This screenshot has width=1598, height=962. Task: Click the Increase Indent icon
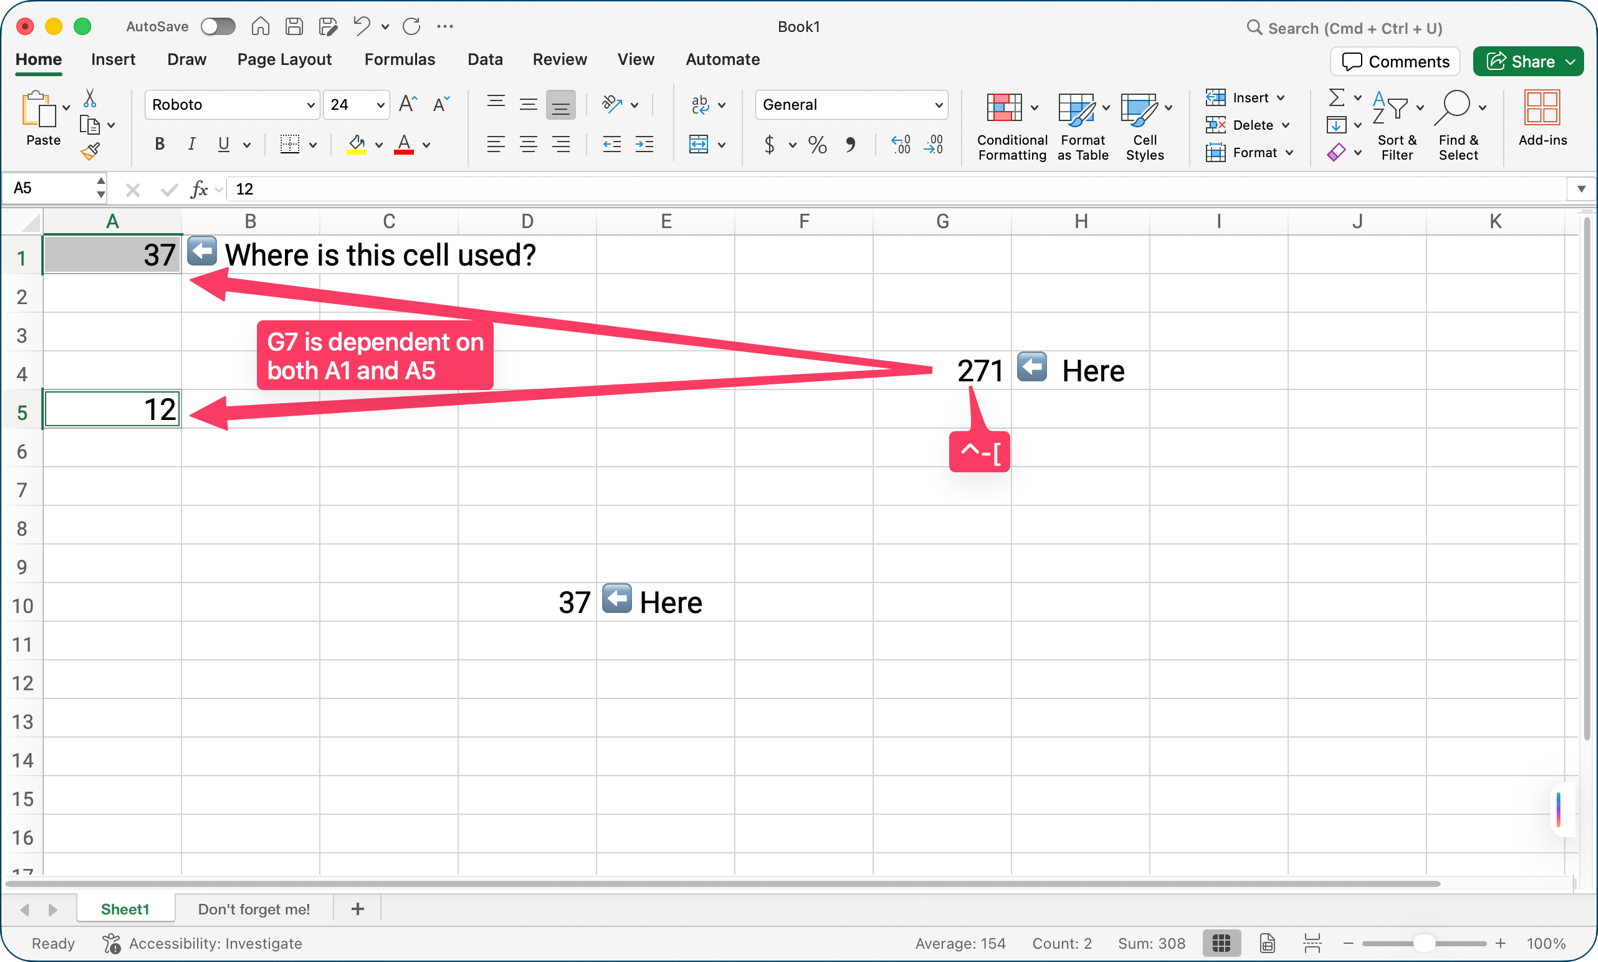pyautogui.click(x=645, y=145)
